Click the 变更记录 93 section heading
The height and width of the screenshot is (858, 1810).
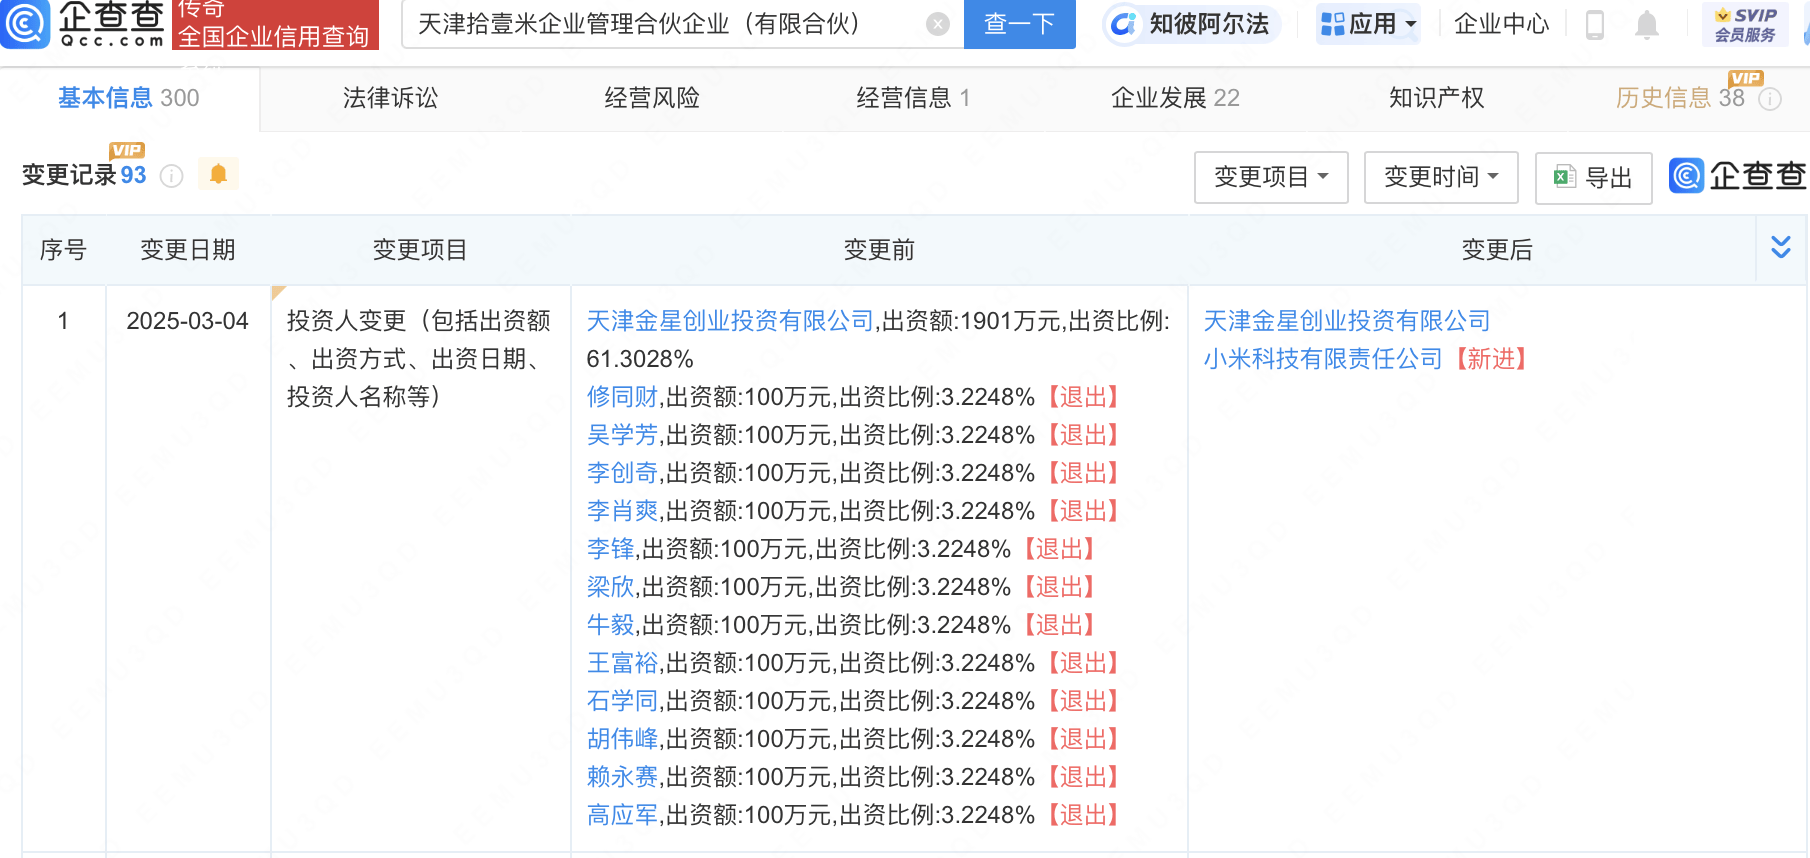[84, 175]
